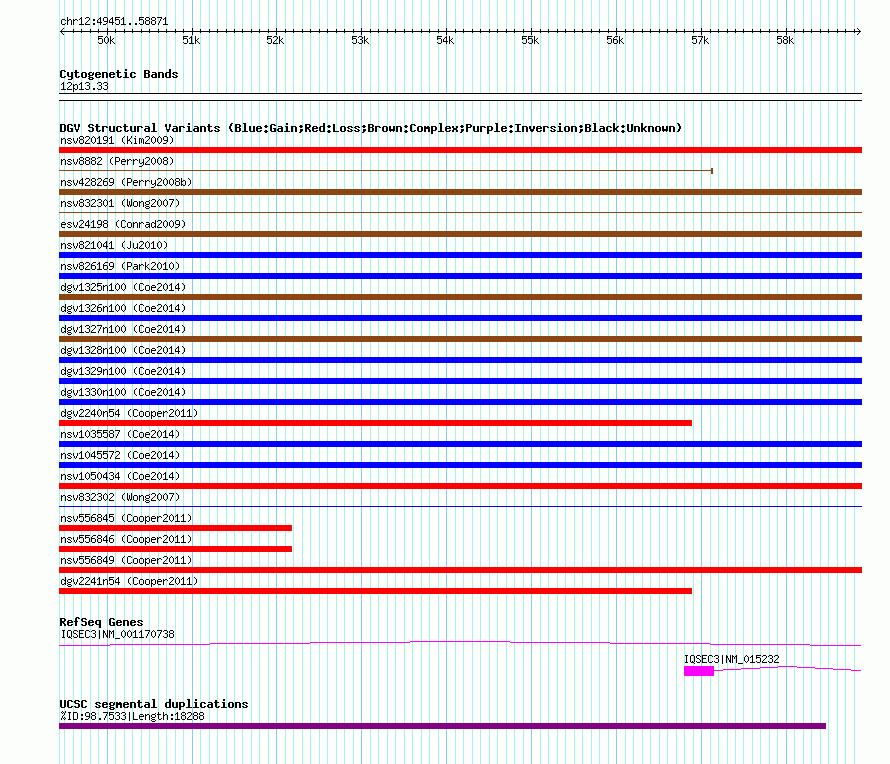Click the dgv2240n54 (Cooper2011) red bar

pyautogui.click(x=375, y=423)
